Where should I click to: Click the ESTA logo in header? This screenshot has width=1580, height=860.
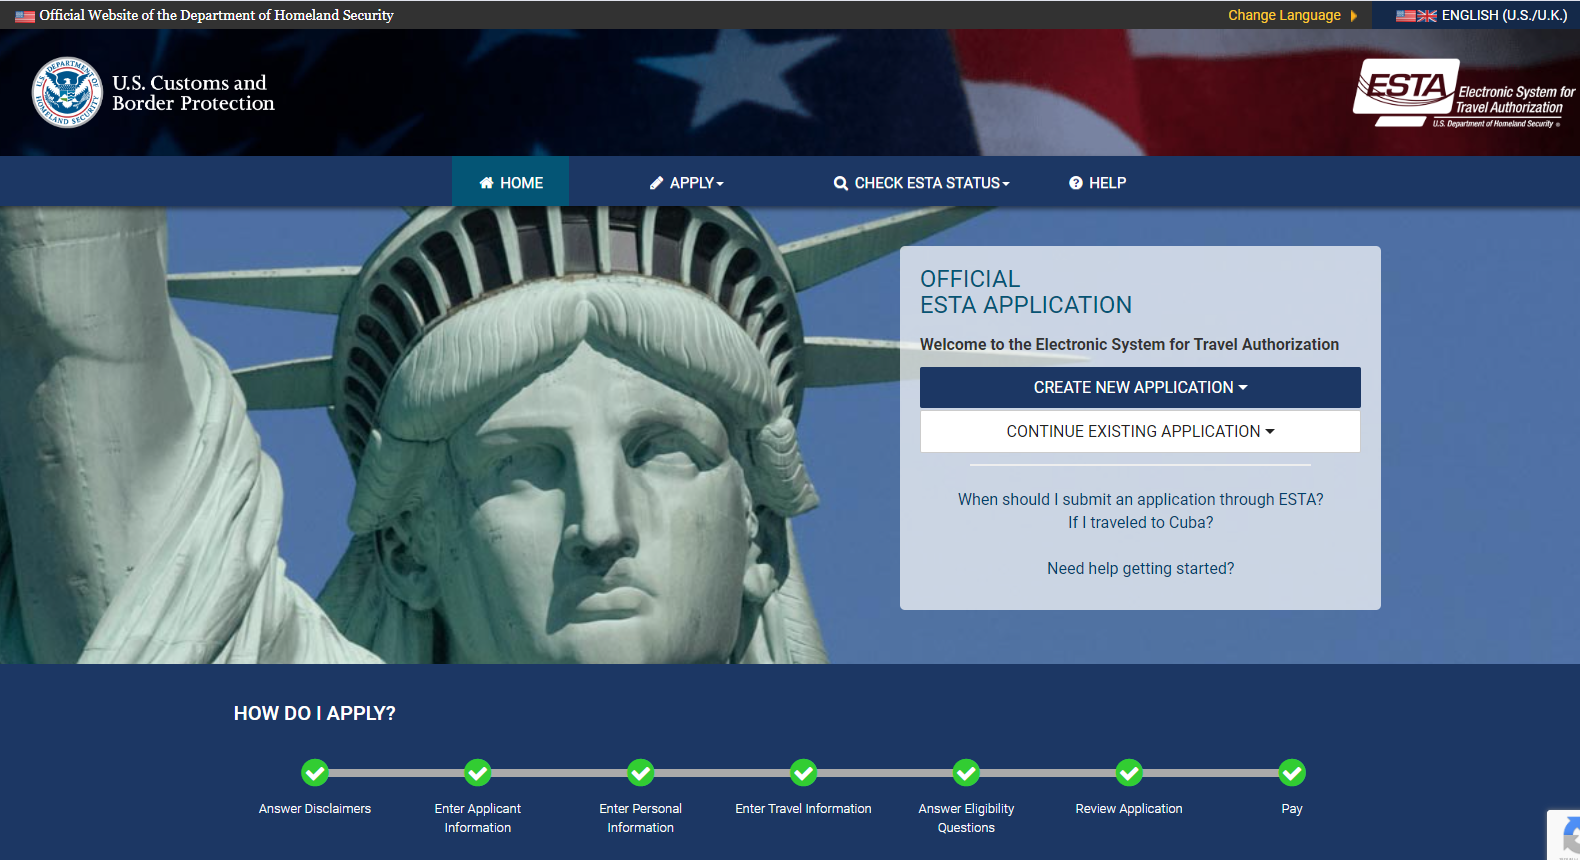[x=1464, y=93]
